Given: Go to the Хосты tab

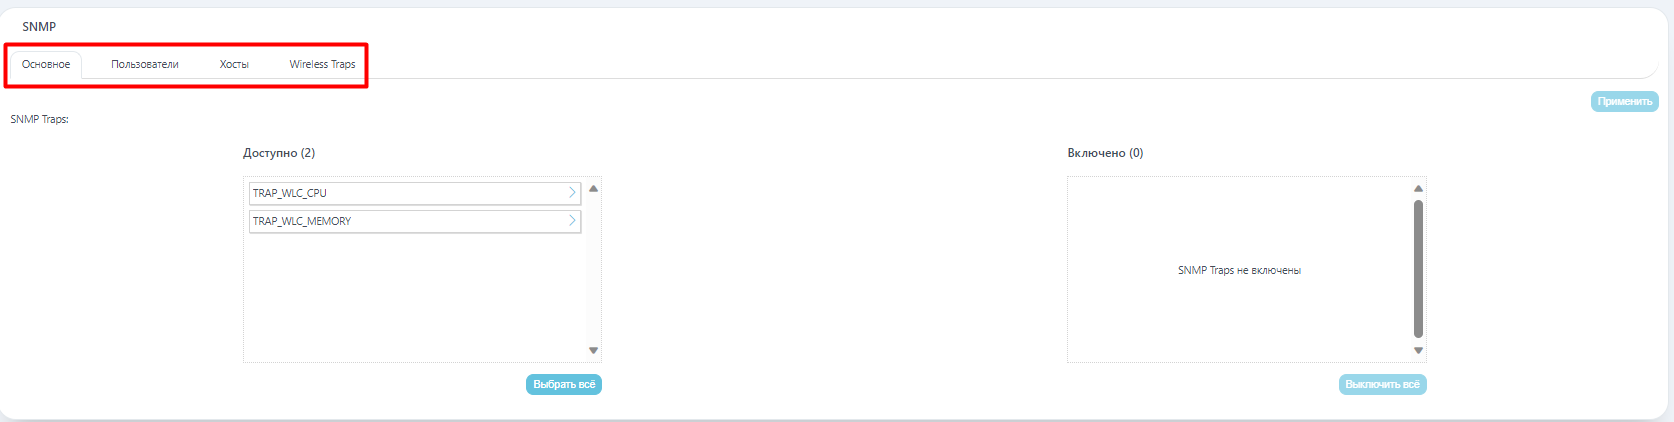Looking at the screenshot, I should point(234,64).
